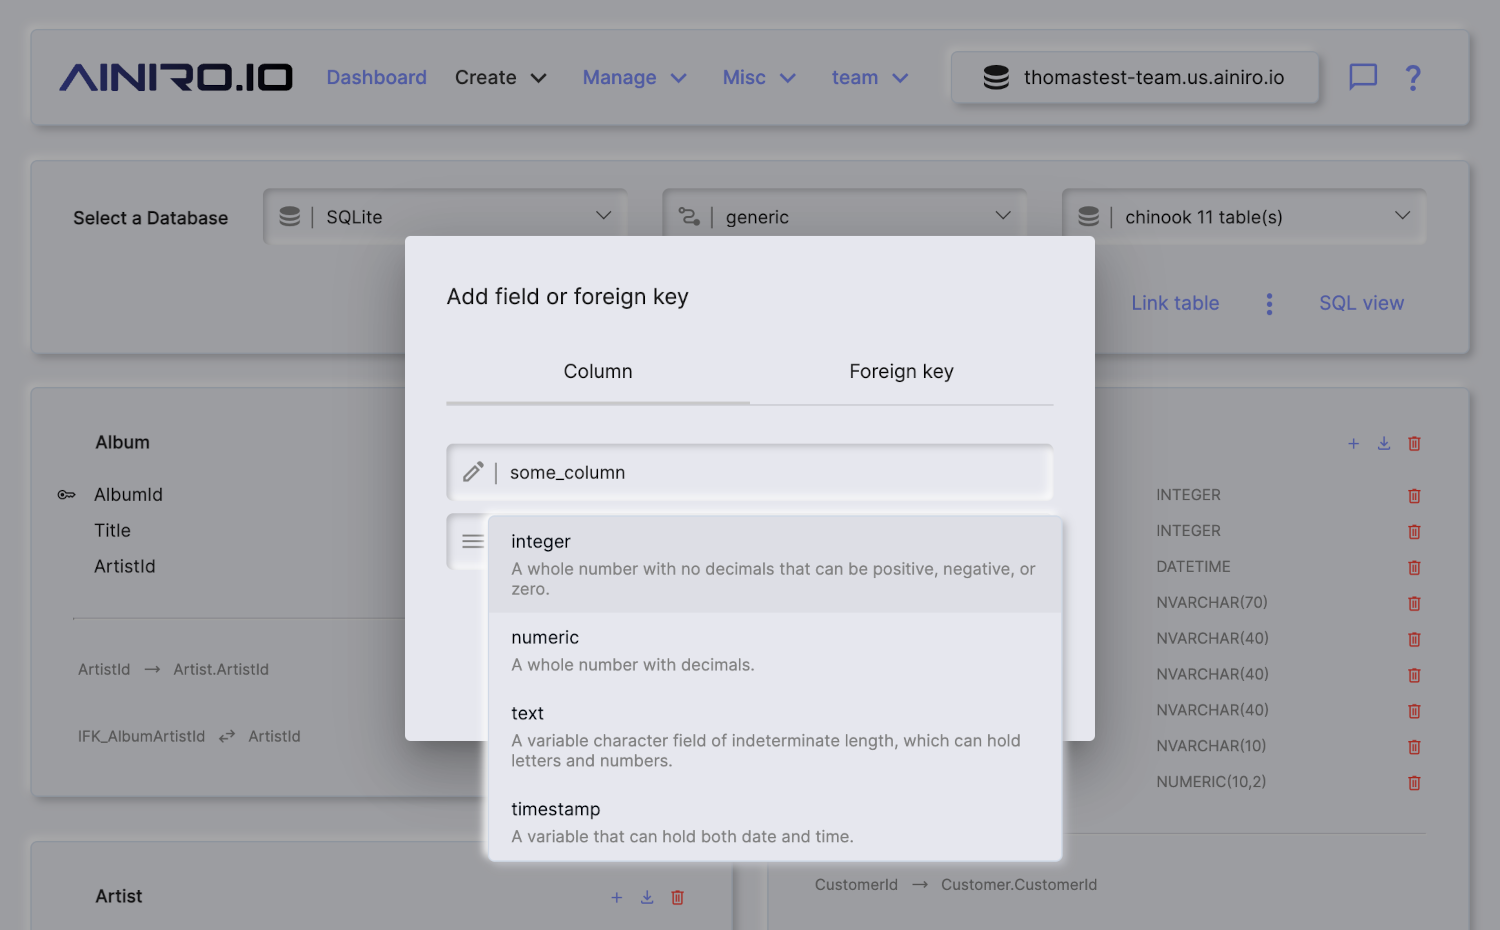Click trash icon beside DATETIME column
This screenshot has width=1500, height=930.
[1414, 567]
